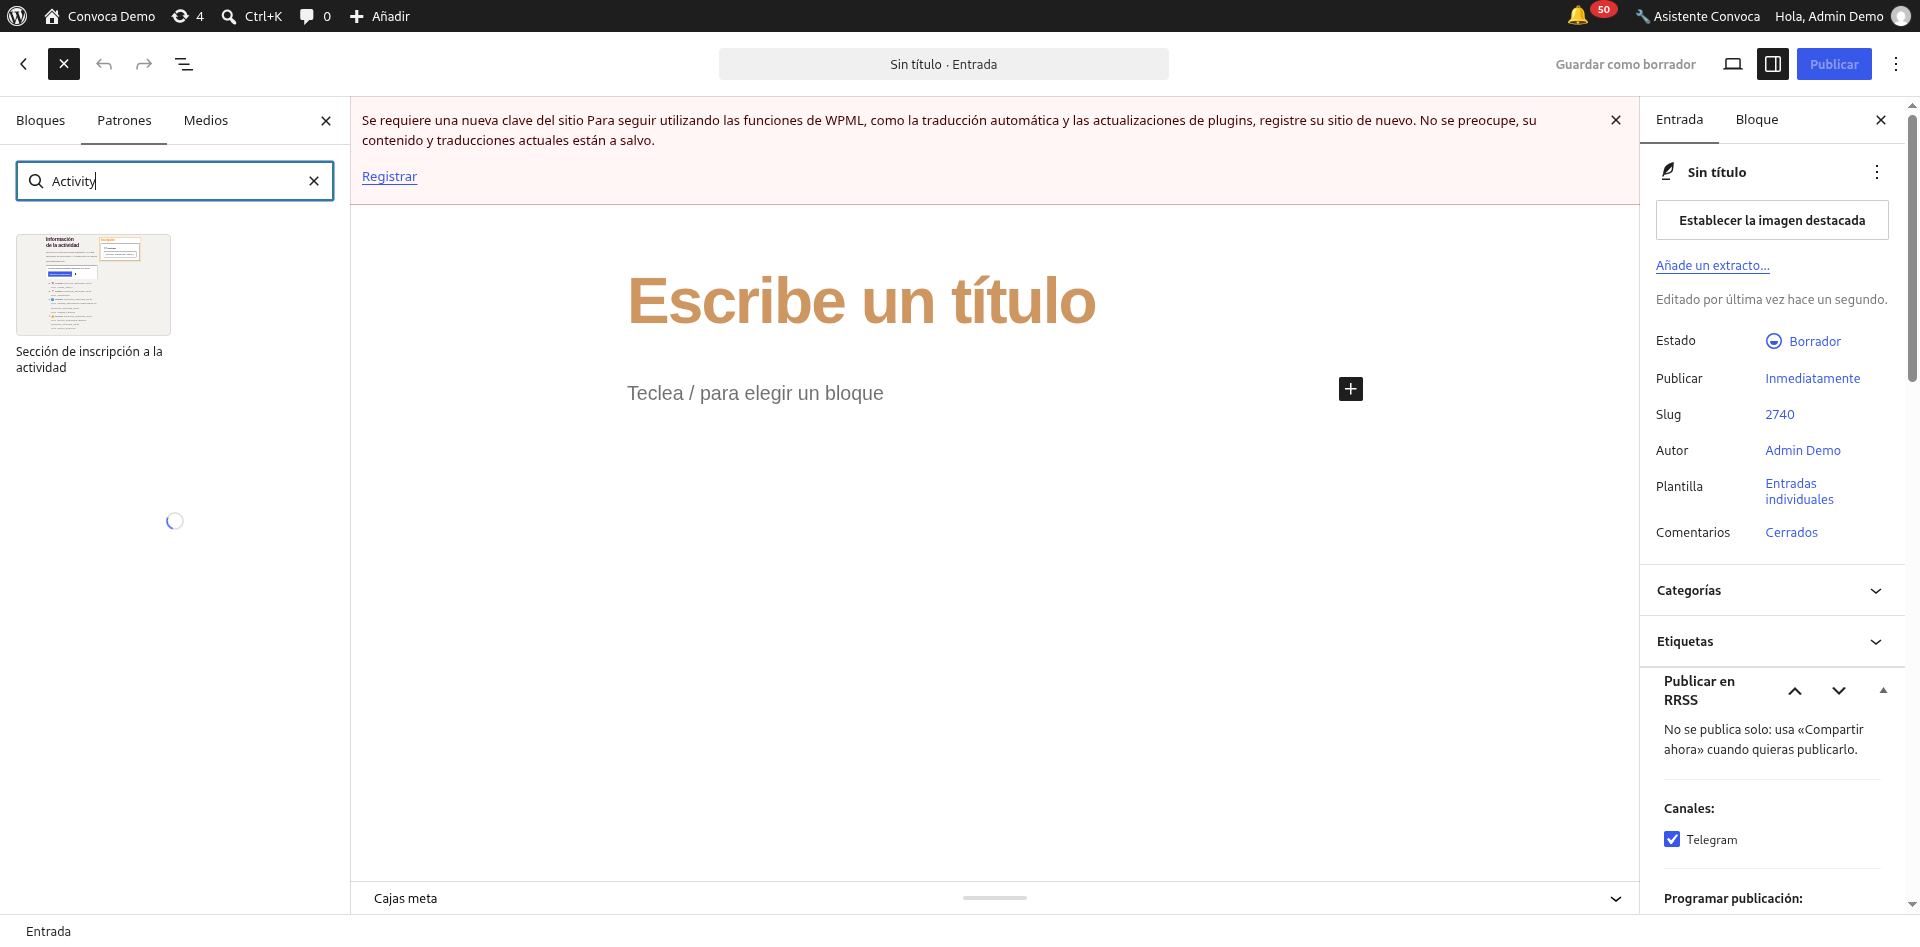The width and height of the screenshot is (1920, 947).
Task: Dismiss the WPML site key notice
Action: coord(1616,120)
